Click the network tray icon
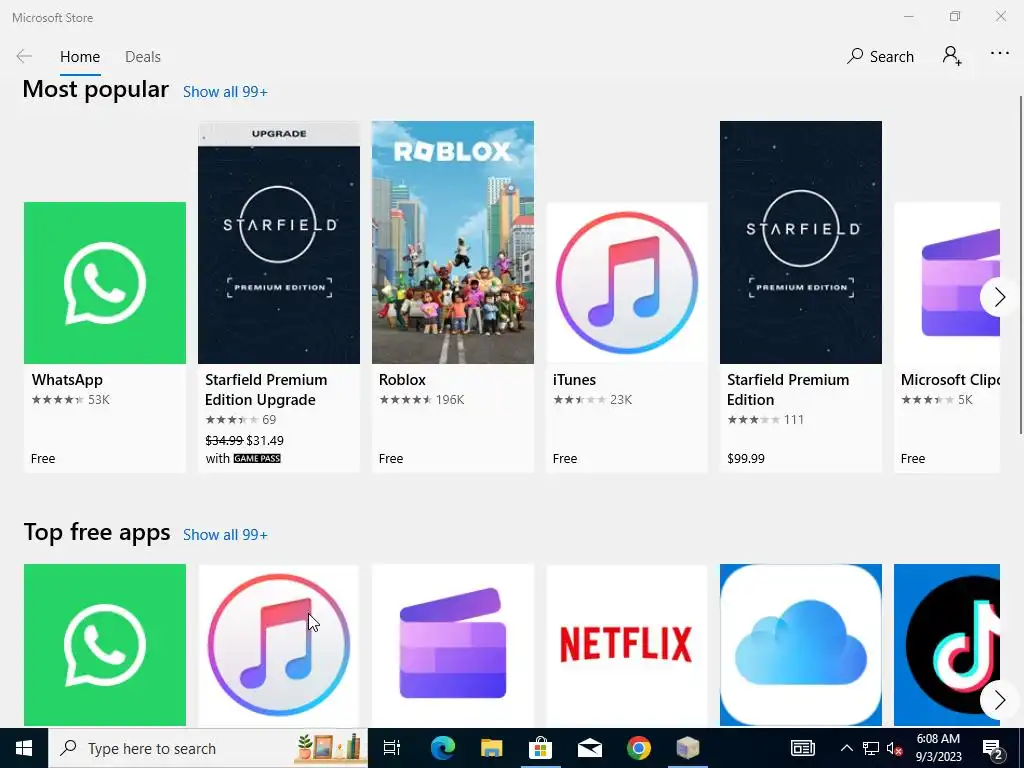1024x768 pixels. tap(871, 748)
